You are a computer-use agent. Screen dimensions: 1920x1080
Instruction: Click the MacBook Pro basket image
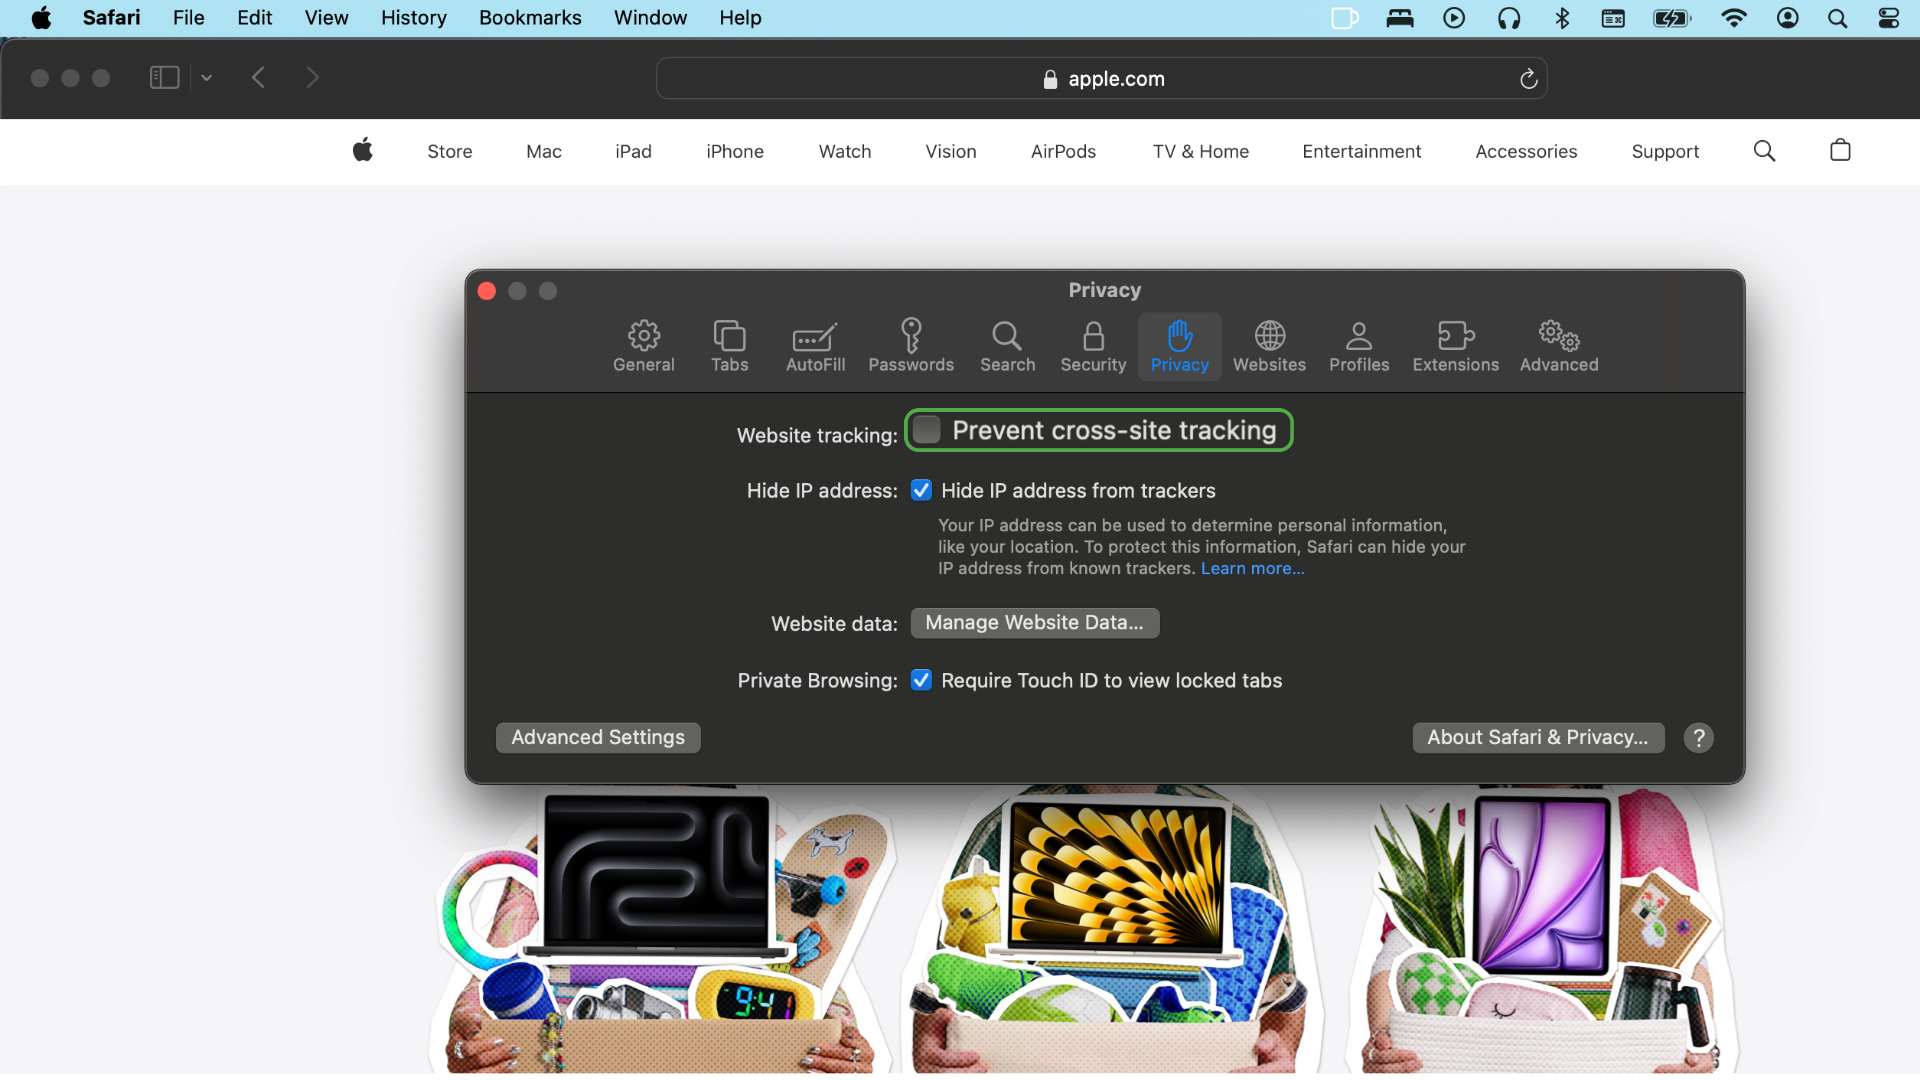tap(661, 930)
